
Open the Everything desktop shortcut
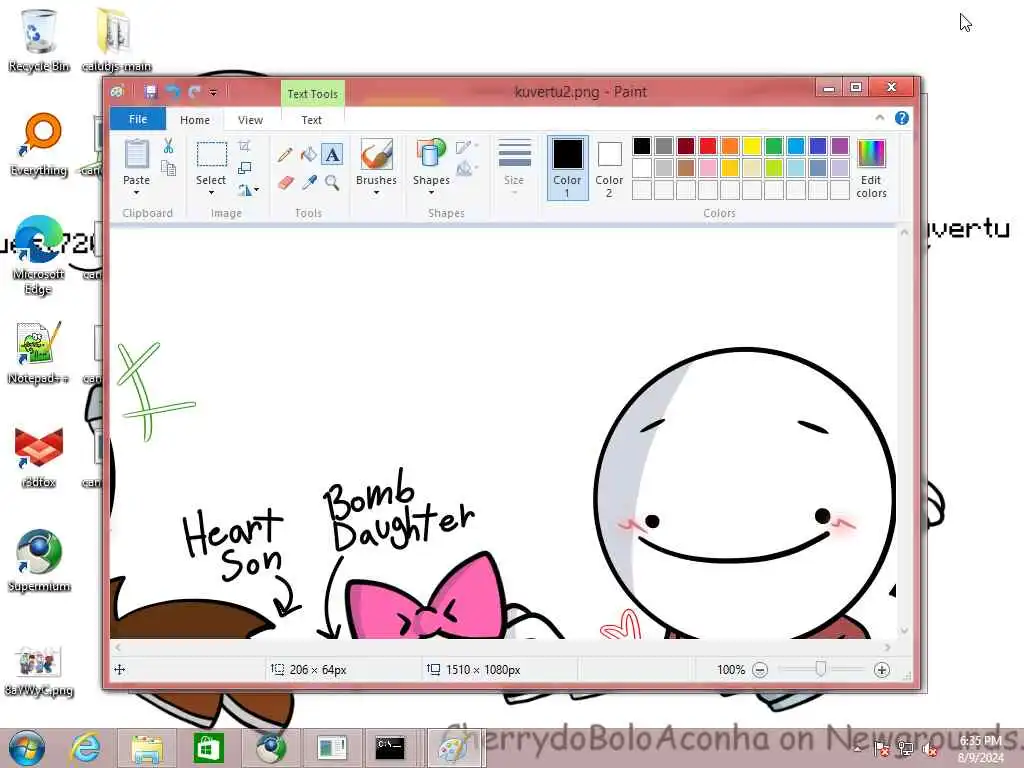coord(39,145)
